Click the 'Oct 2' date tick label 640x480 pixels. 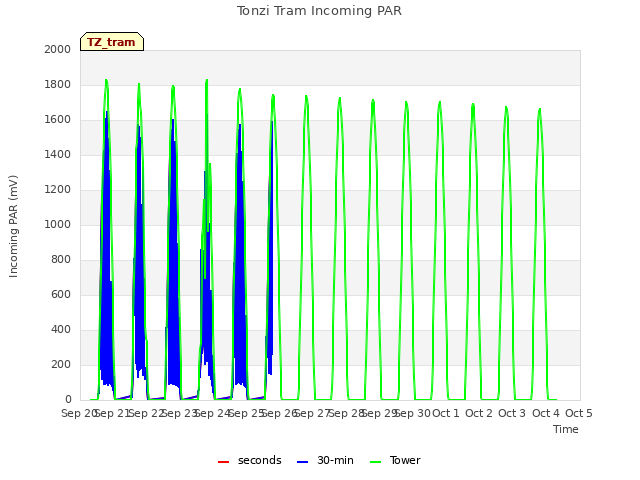tap(479, 413)
